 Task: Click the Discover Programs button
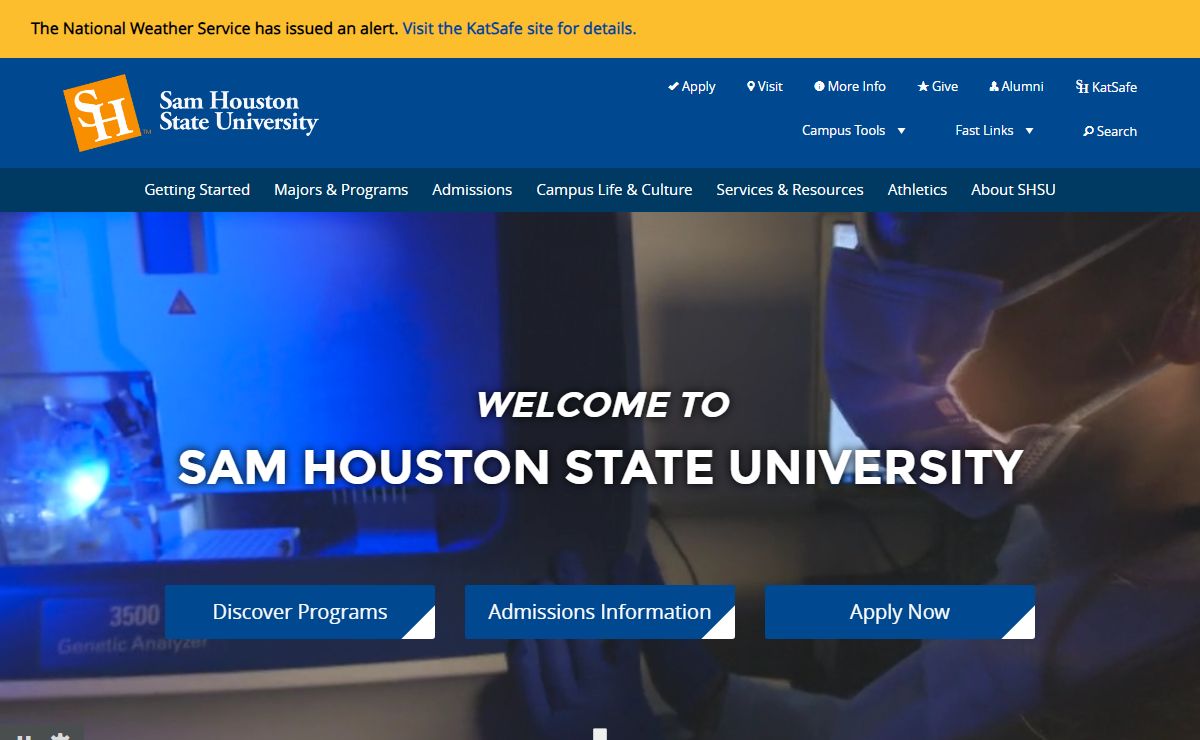coord(300,612)
